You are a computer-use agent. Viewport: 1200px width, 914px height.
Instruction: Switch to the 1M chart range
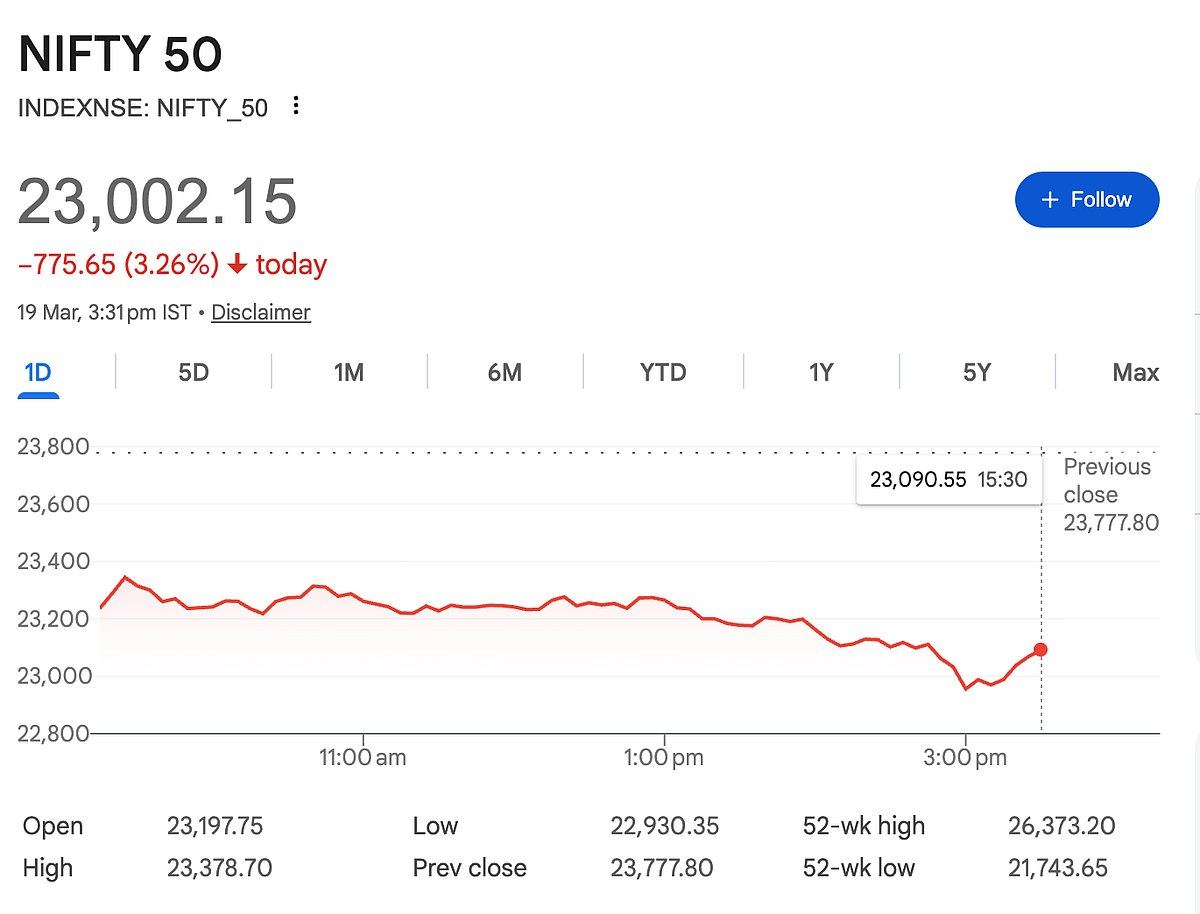[x=349, y=373]
